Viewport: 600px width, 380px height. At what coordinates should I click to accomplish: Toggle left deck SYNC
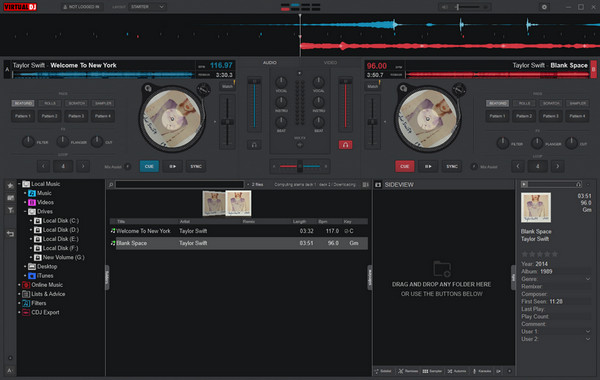pyautogui.click(x=196, y=166)
